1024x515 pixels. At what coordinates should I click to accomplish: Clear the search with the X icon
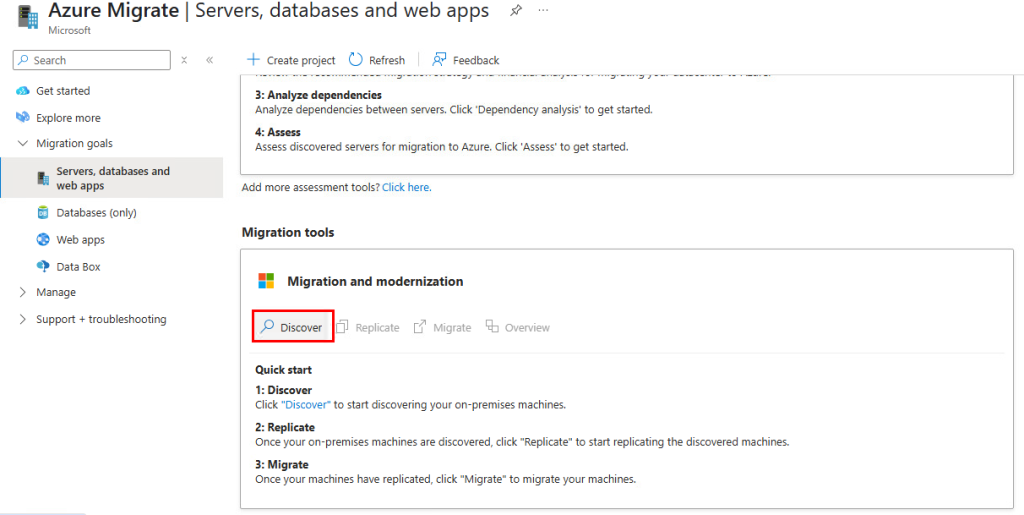coord(184,60)
